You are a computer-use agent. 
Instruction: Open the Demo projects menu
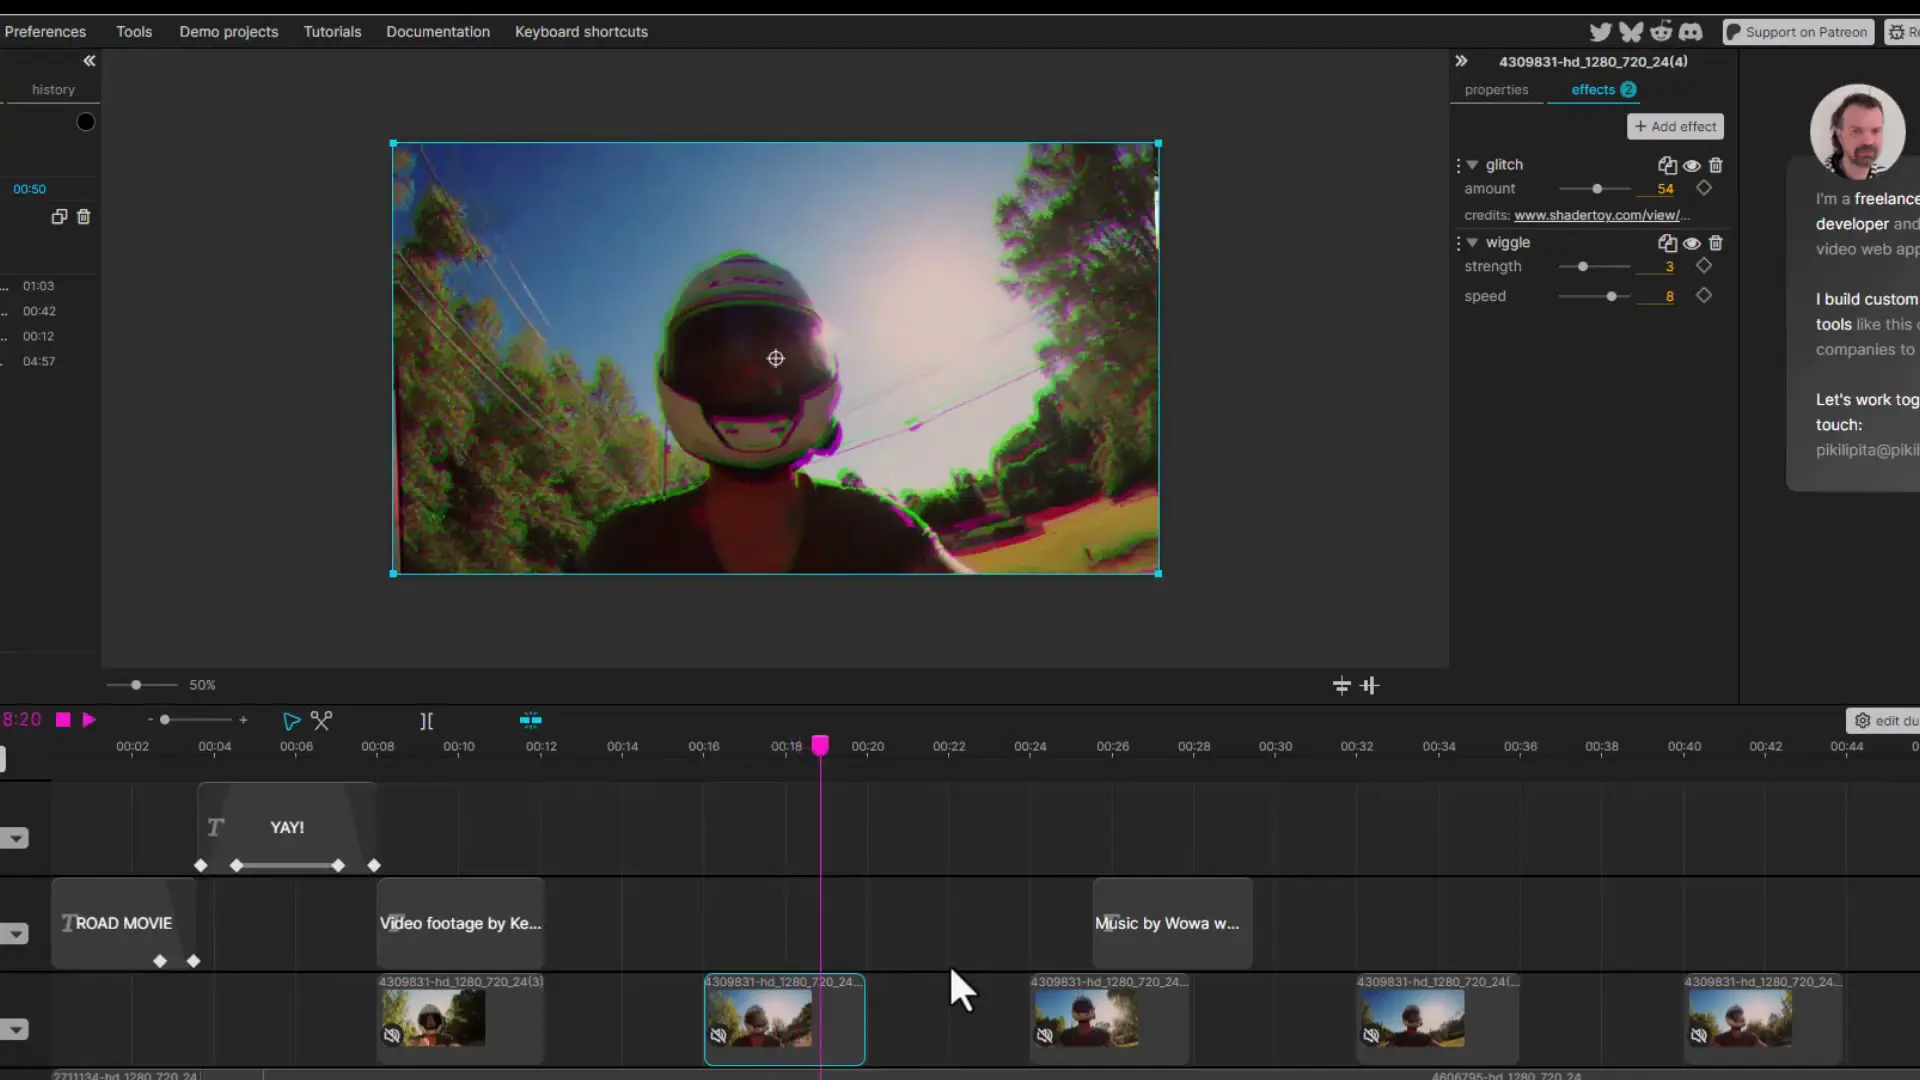pos(228,31)
